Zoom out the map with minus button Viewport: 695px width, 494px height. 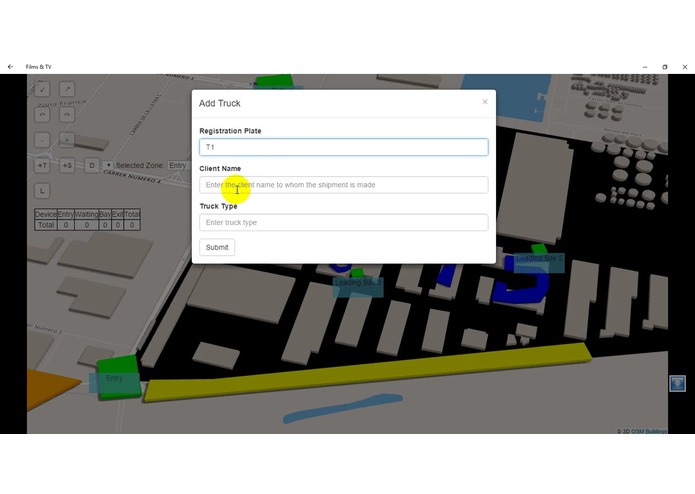(x=42, y=140)
